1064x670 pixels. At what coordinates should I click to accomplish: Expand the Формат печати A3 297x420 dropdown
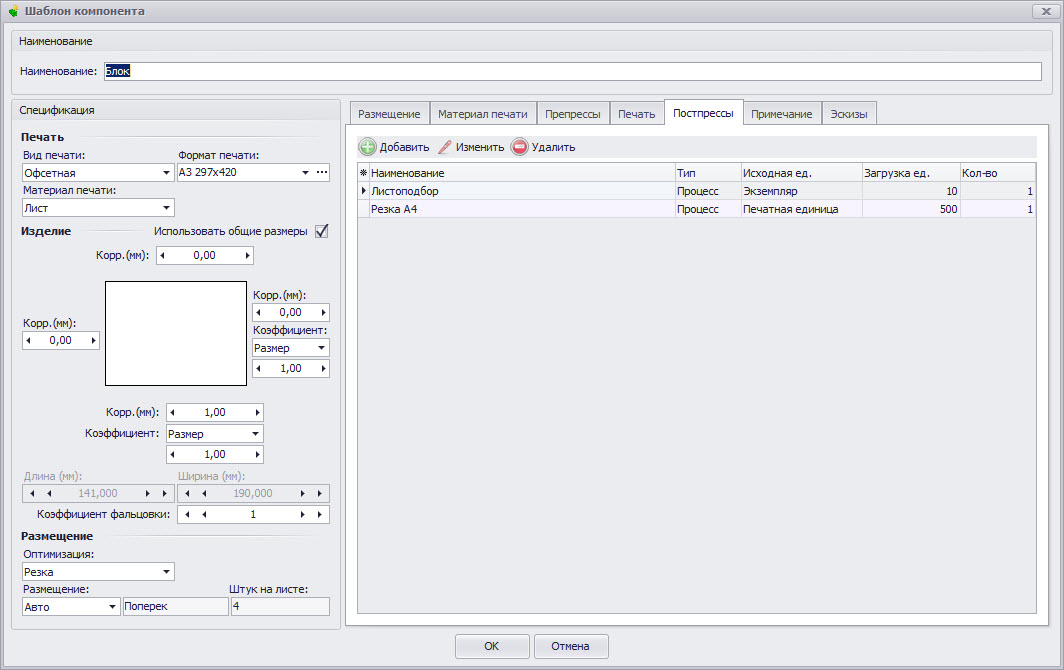coord(305,172)
